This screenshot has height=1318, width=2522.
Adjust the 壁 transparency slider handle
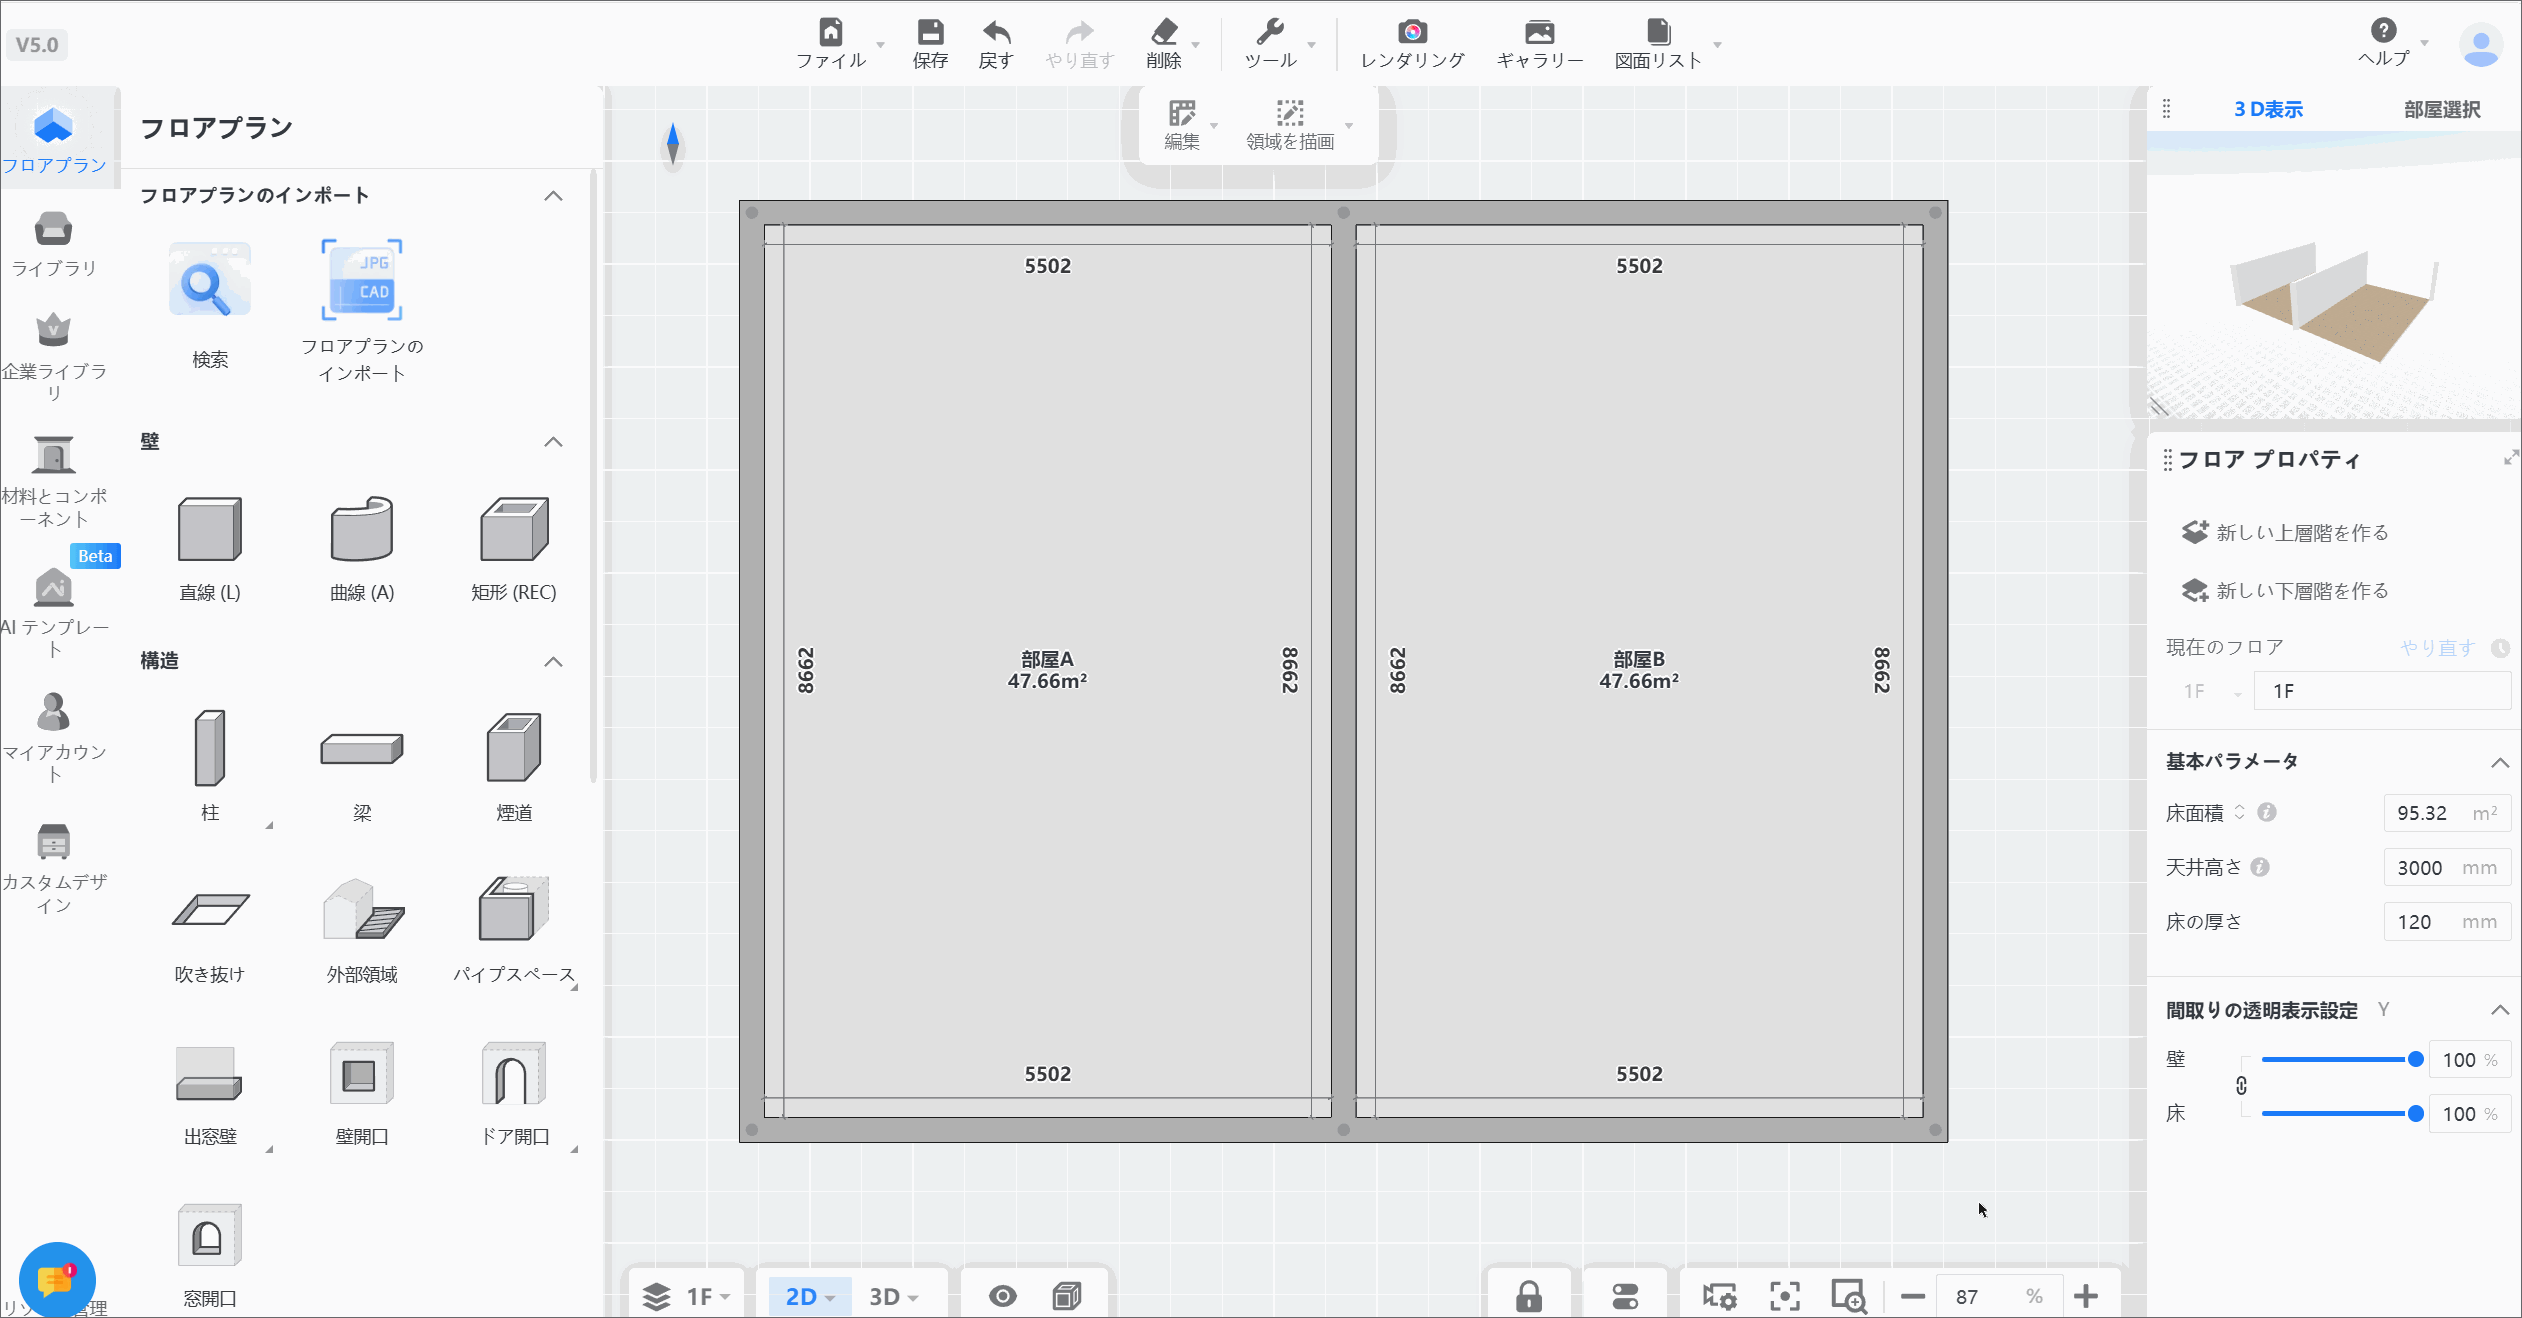point(2415,1060)
